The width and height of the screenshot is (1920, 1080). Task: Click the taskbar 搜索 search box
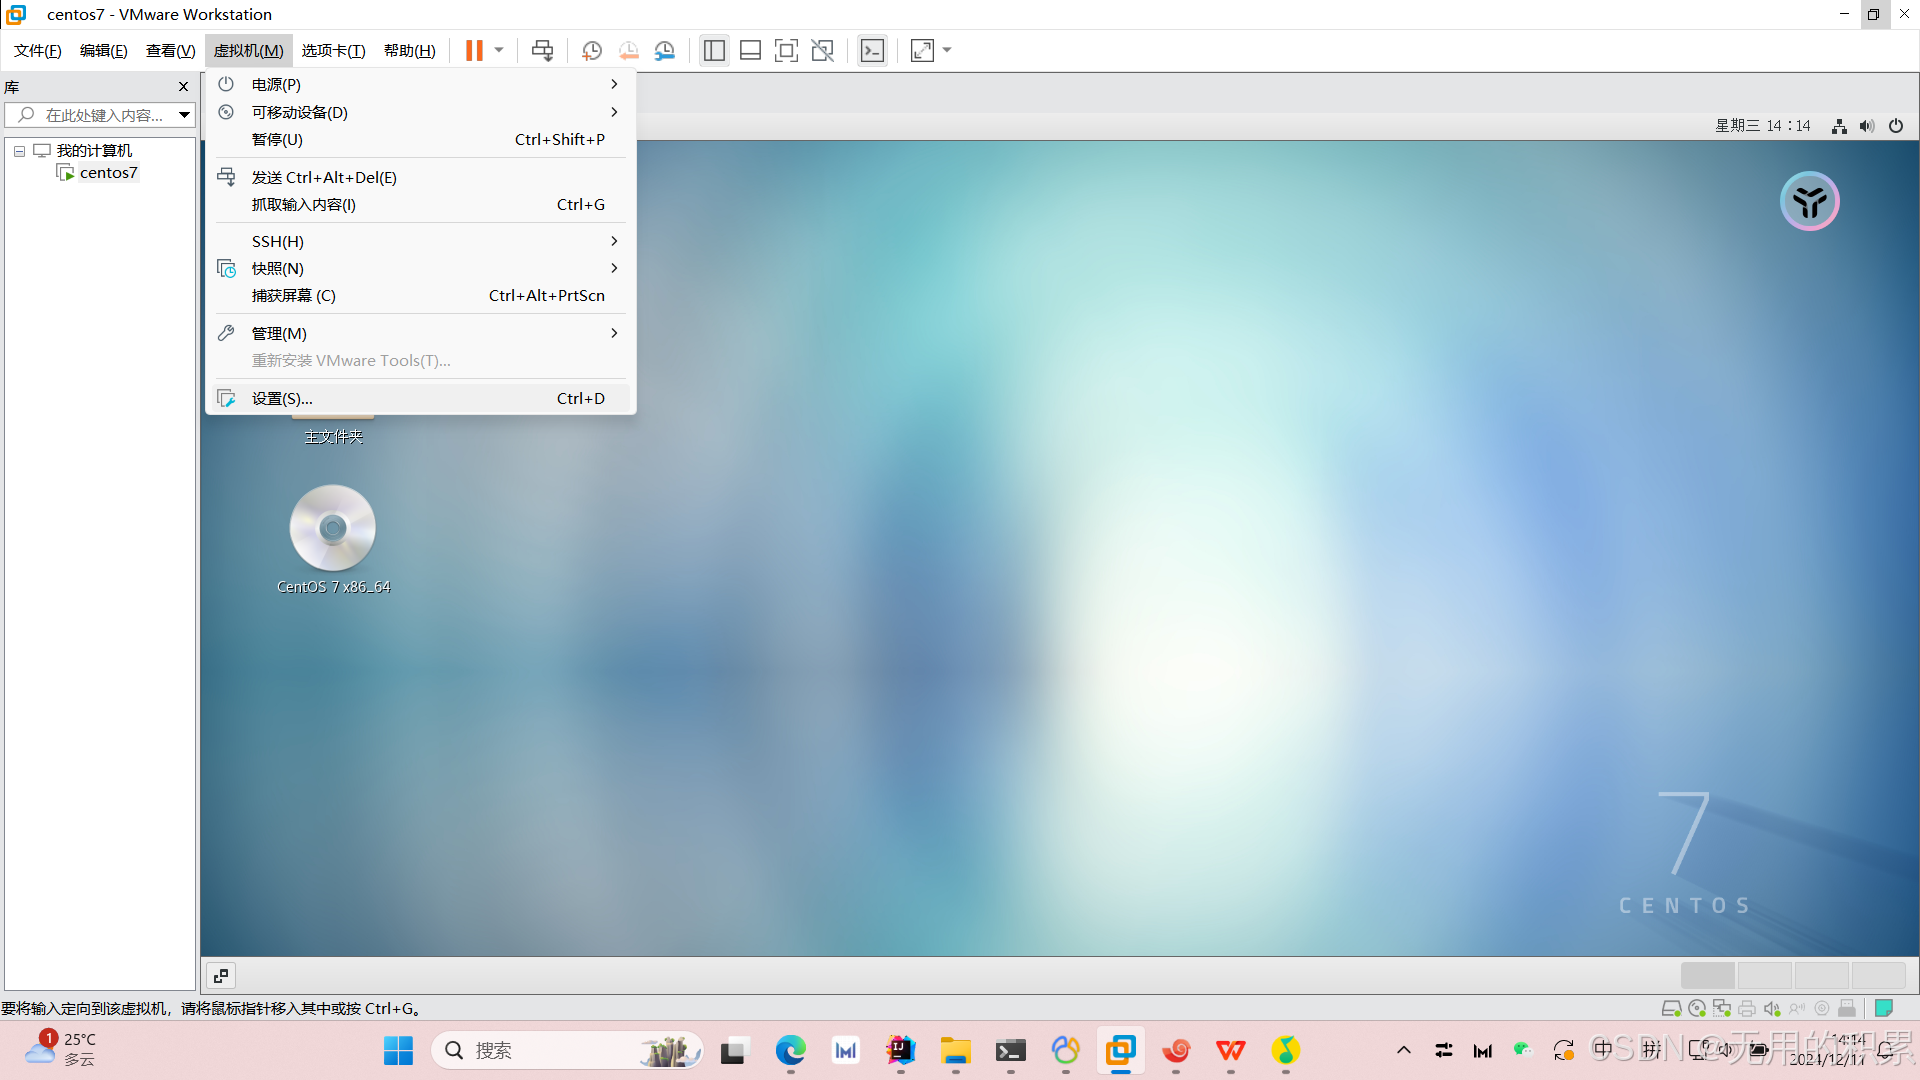coord(567,1050)
